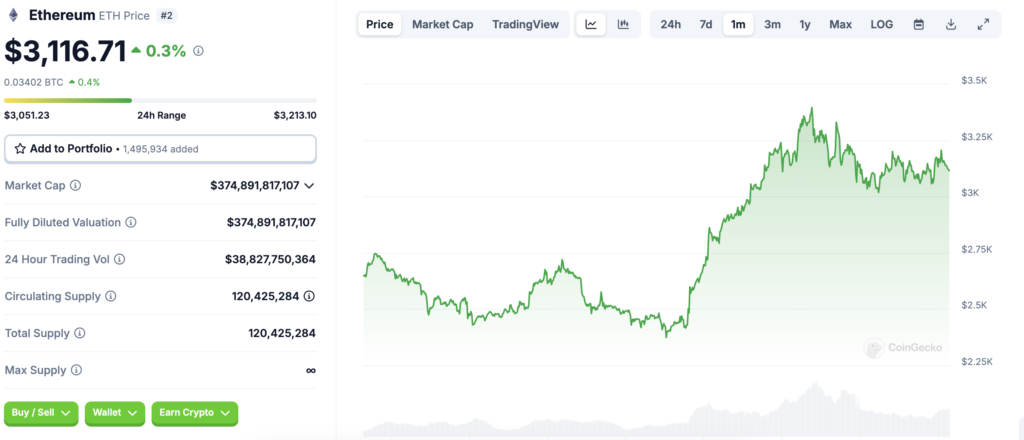Screen dimensions: 1024x440
Task: Switch to the line chart icon
Action: [x=591, y=24]
